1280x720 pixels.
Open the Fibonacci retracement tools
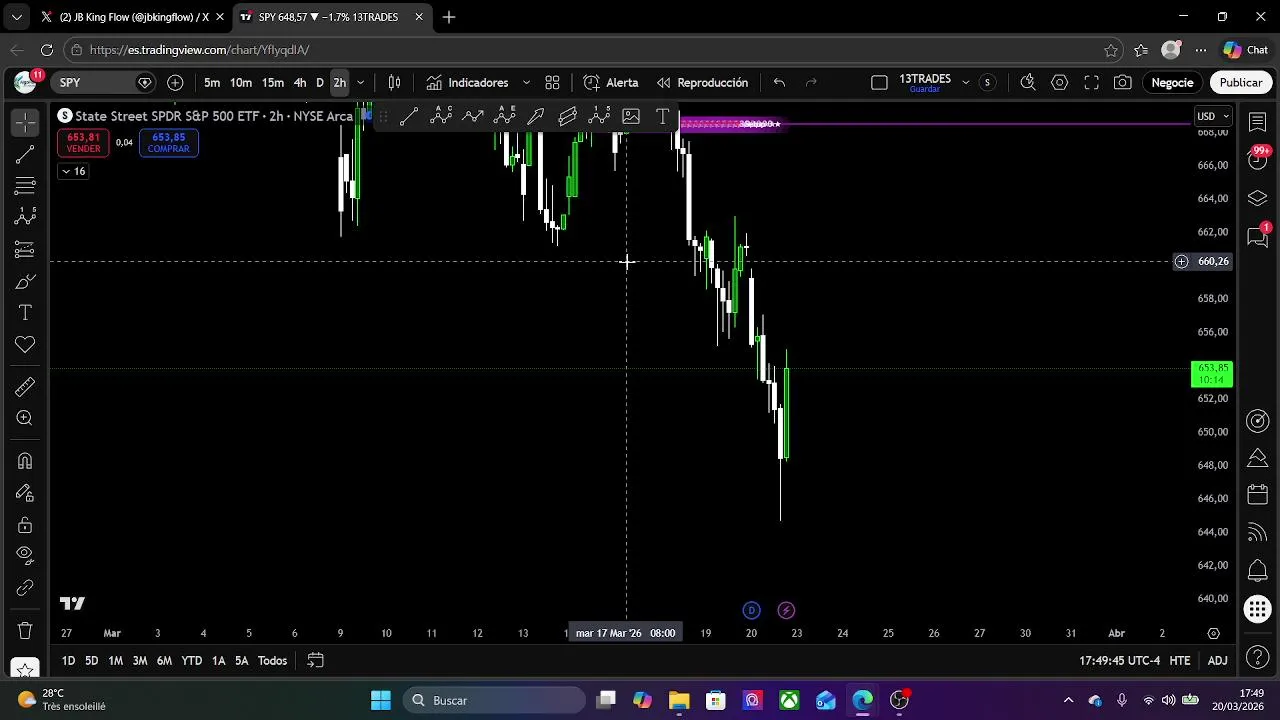(x=25, y=186)
